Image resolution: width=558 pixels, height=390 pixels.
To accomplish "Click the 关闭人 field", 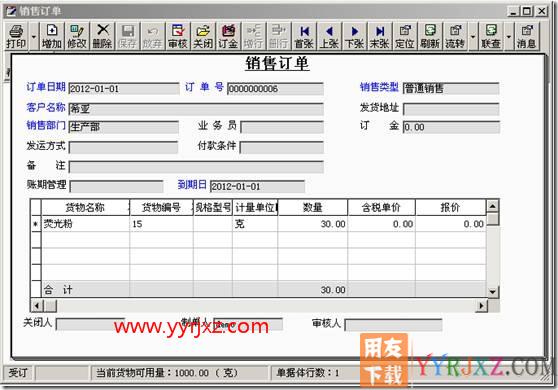I will (90, 324).
